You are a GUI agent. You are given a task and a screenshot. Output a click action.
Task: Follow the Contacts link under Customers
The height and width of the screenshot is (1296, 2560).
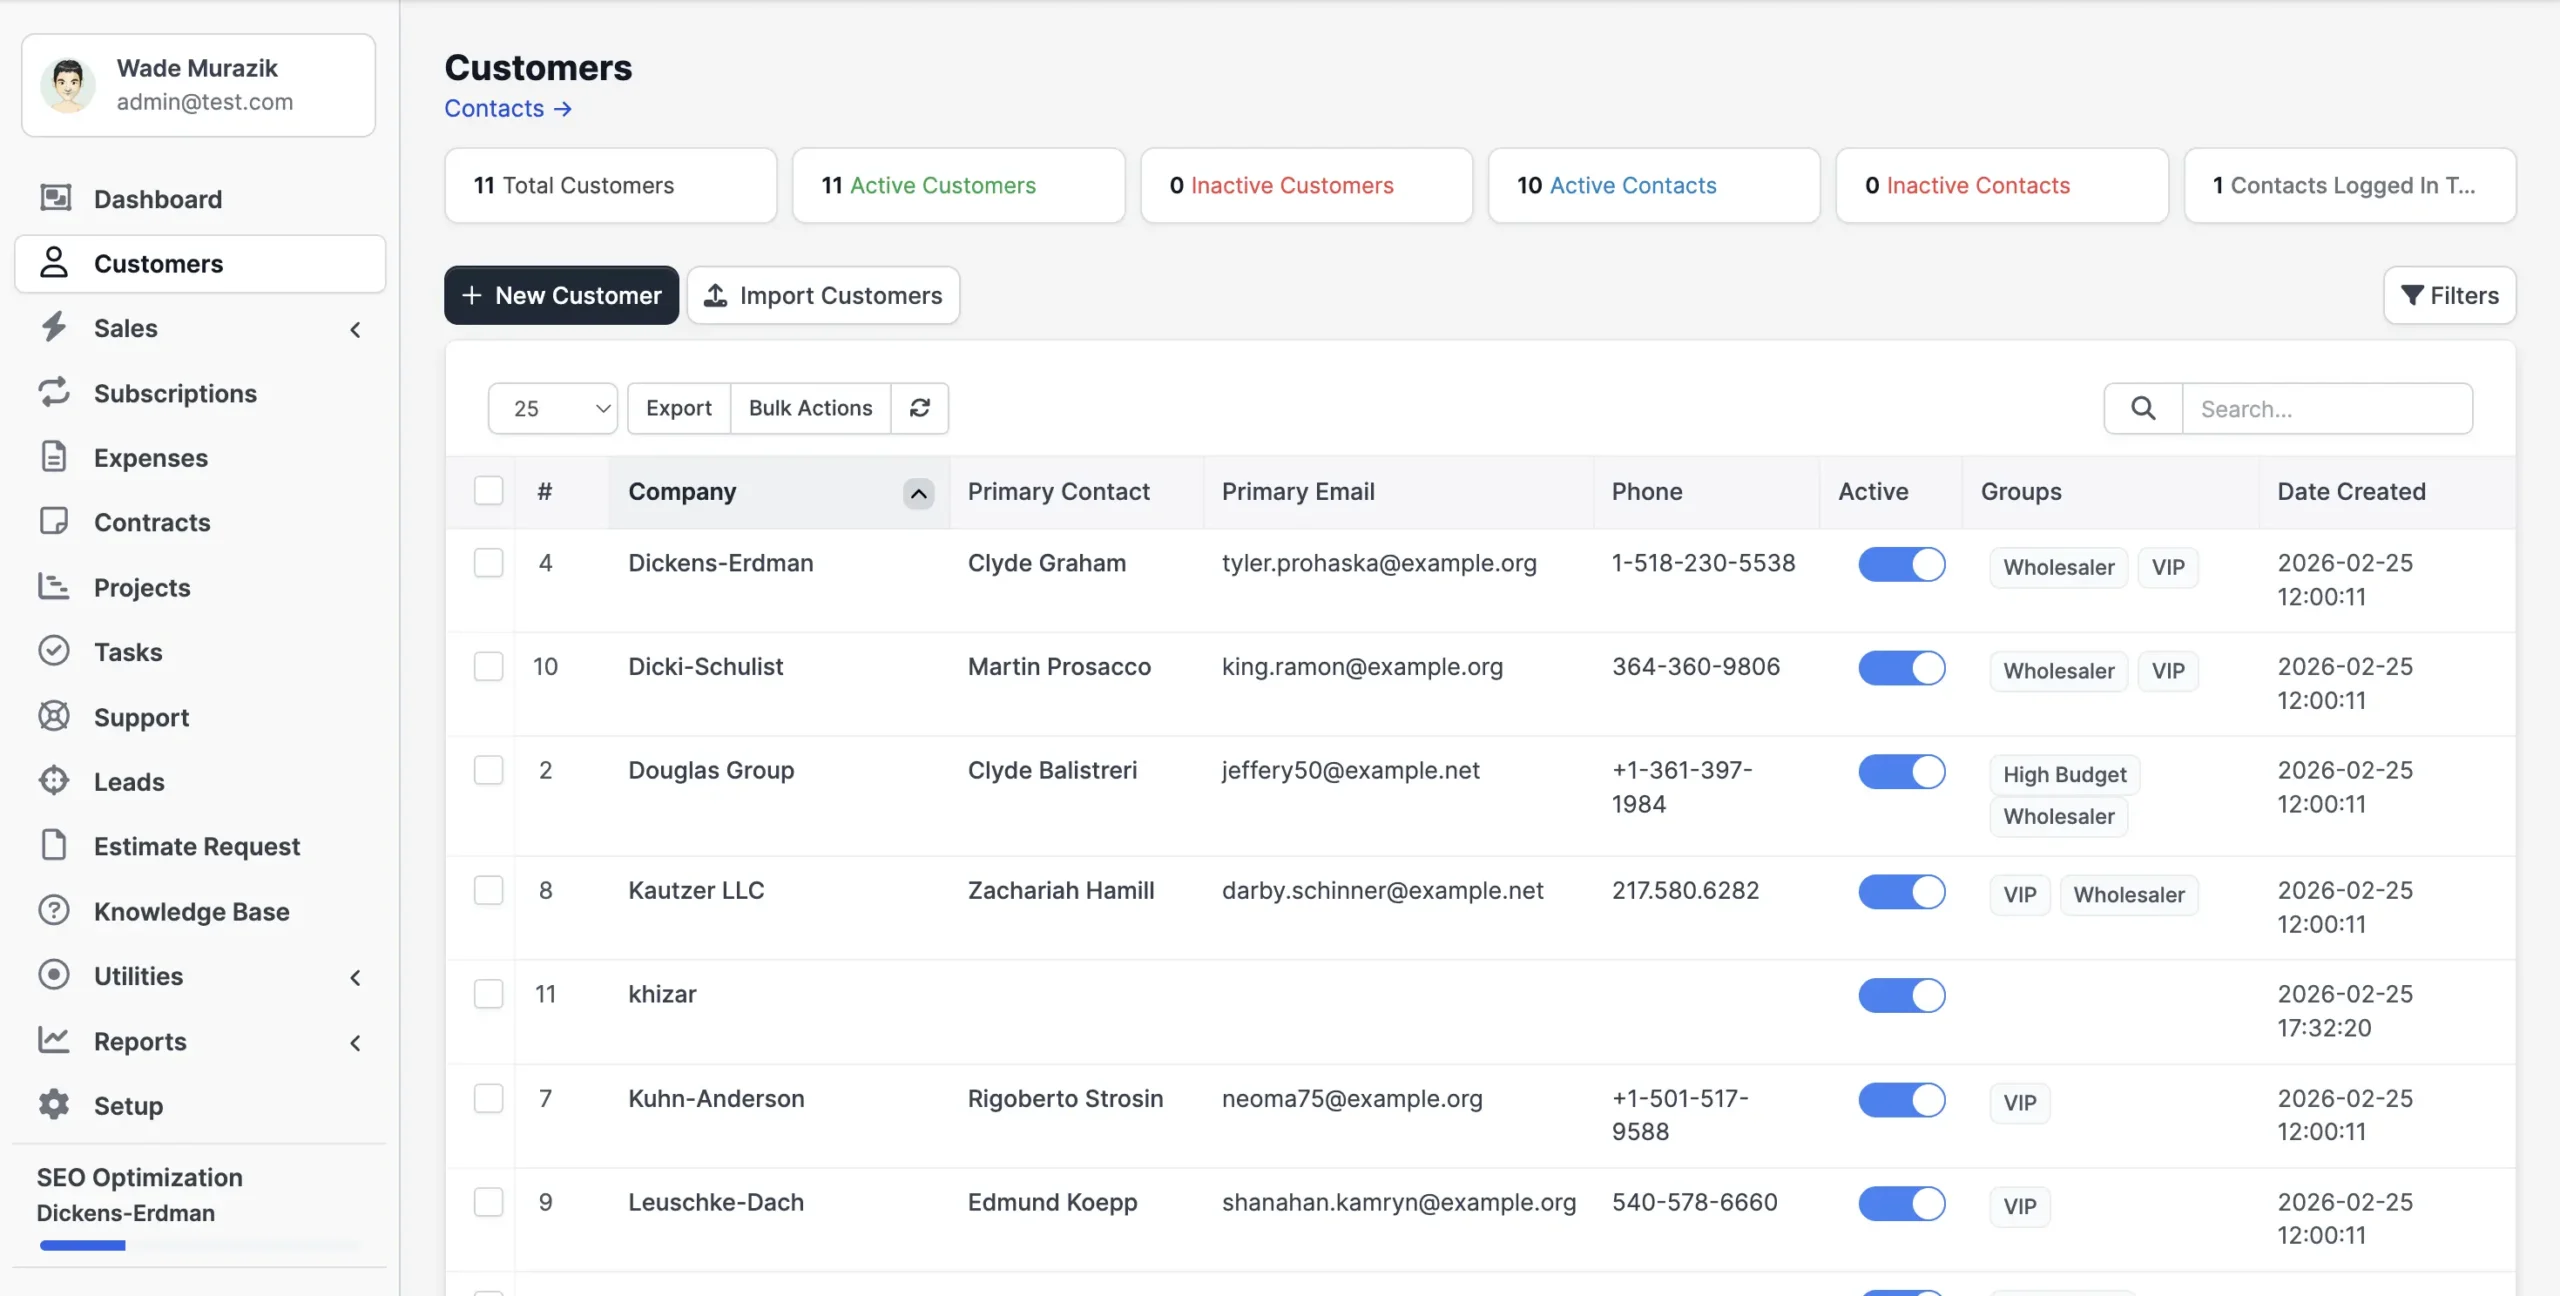click(507, 108)
